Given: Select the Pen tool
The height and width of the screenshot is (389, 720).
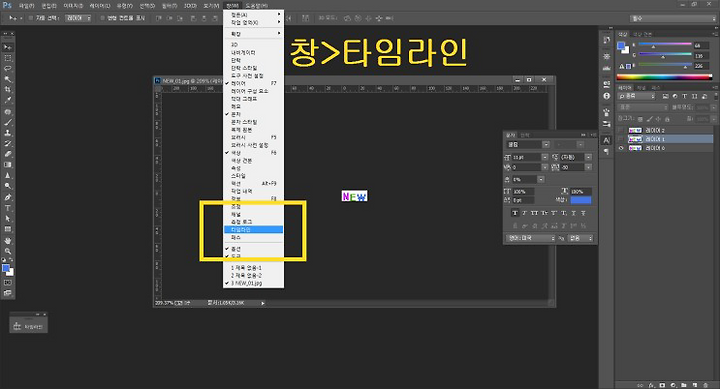Looking at the screenshot, I should (8, 197).
